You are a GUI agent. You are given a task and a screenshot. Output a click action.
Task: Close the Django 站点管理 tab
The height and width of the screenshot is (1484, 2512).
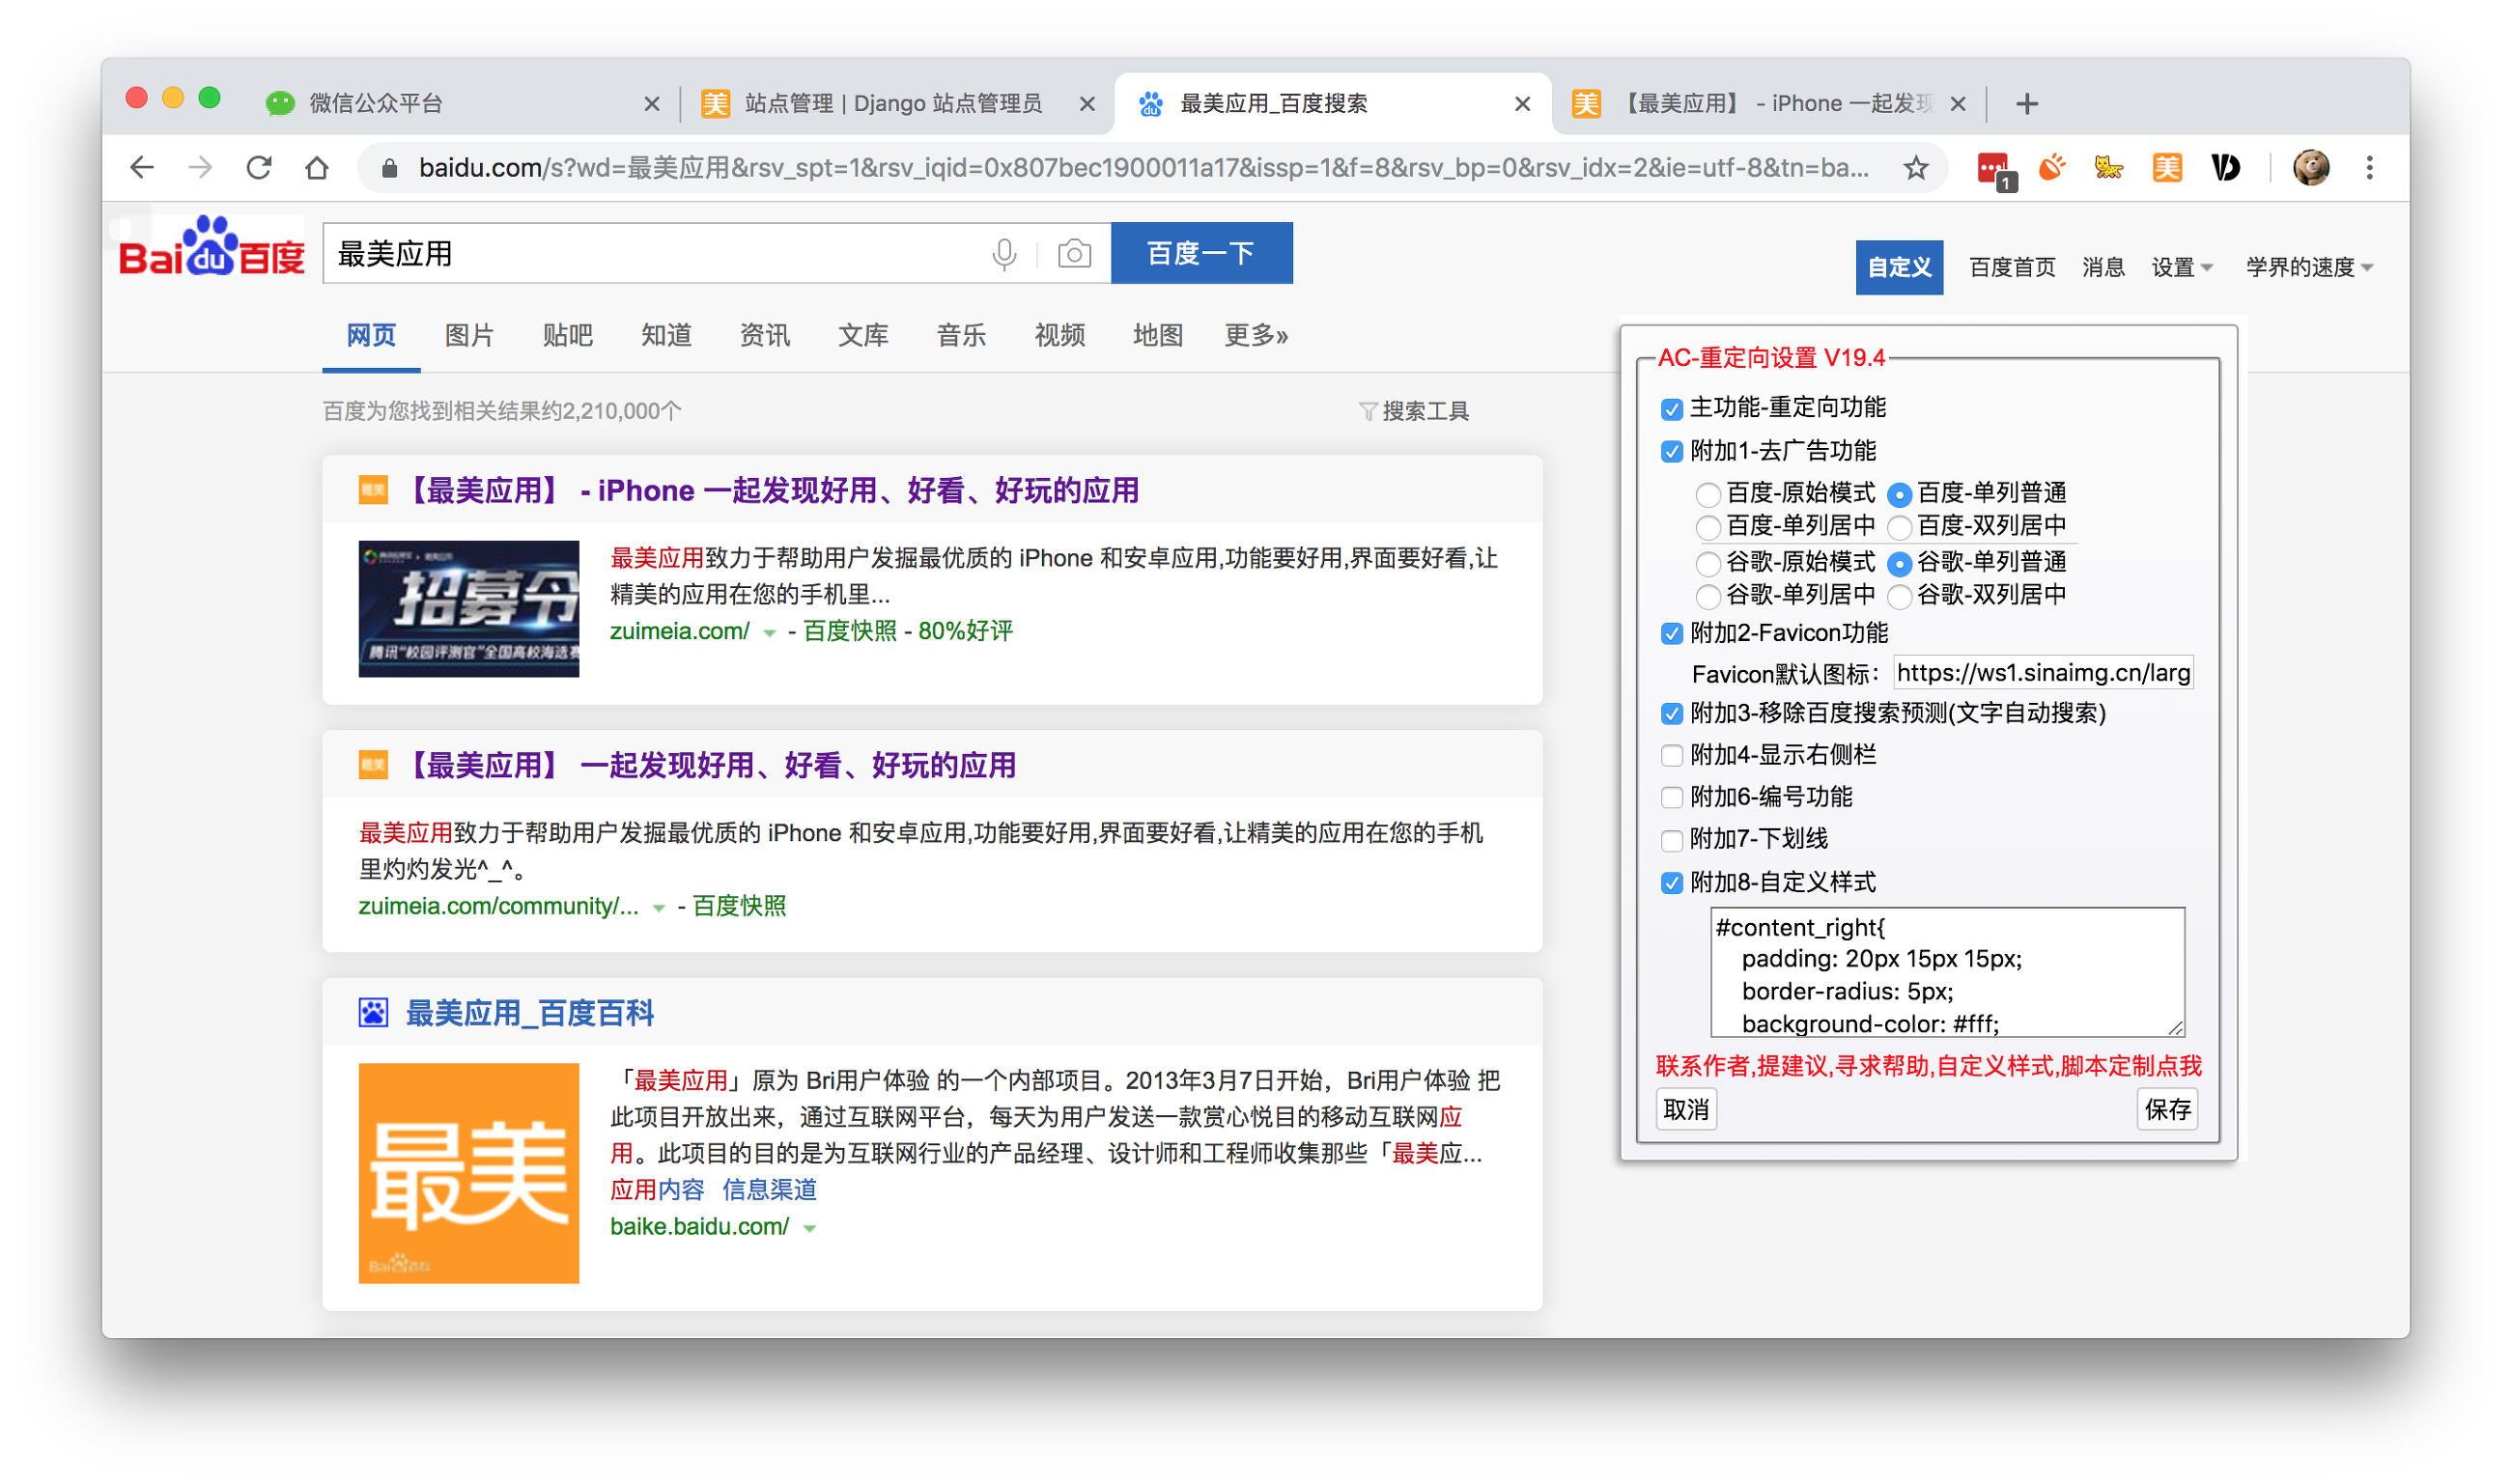[1088, 103]
